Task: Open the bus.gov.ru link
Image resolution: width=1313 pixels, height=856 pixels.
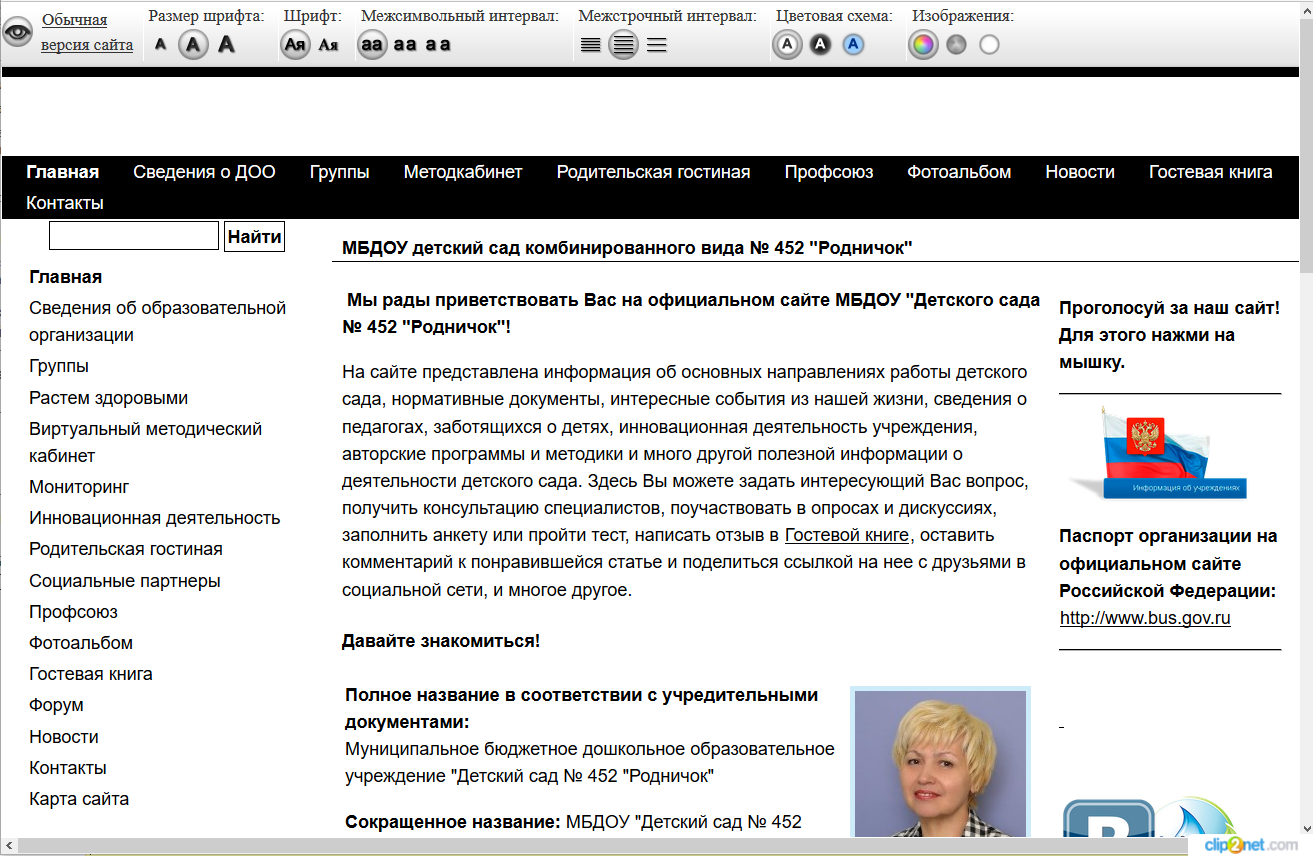Action: (1145, 618)
